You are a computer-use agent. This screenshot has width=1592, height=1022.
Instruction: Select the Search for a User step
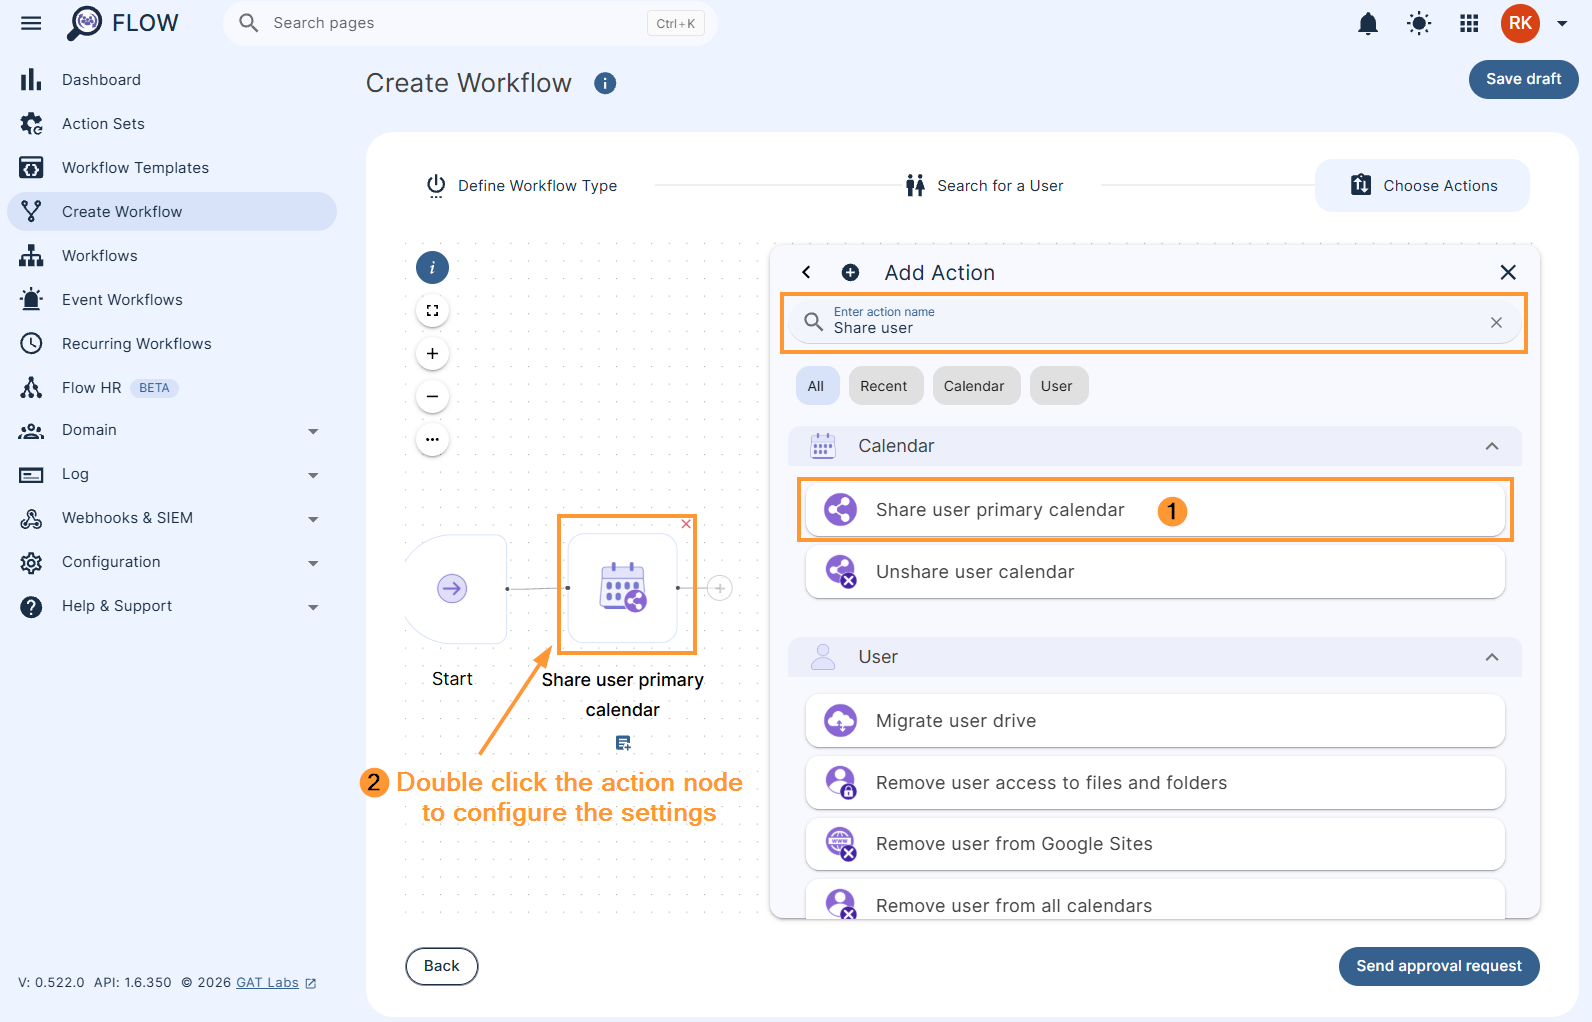coord(985,186)
